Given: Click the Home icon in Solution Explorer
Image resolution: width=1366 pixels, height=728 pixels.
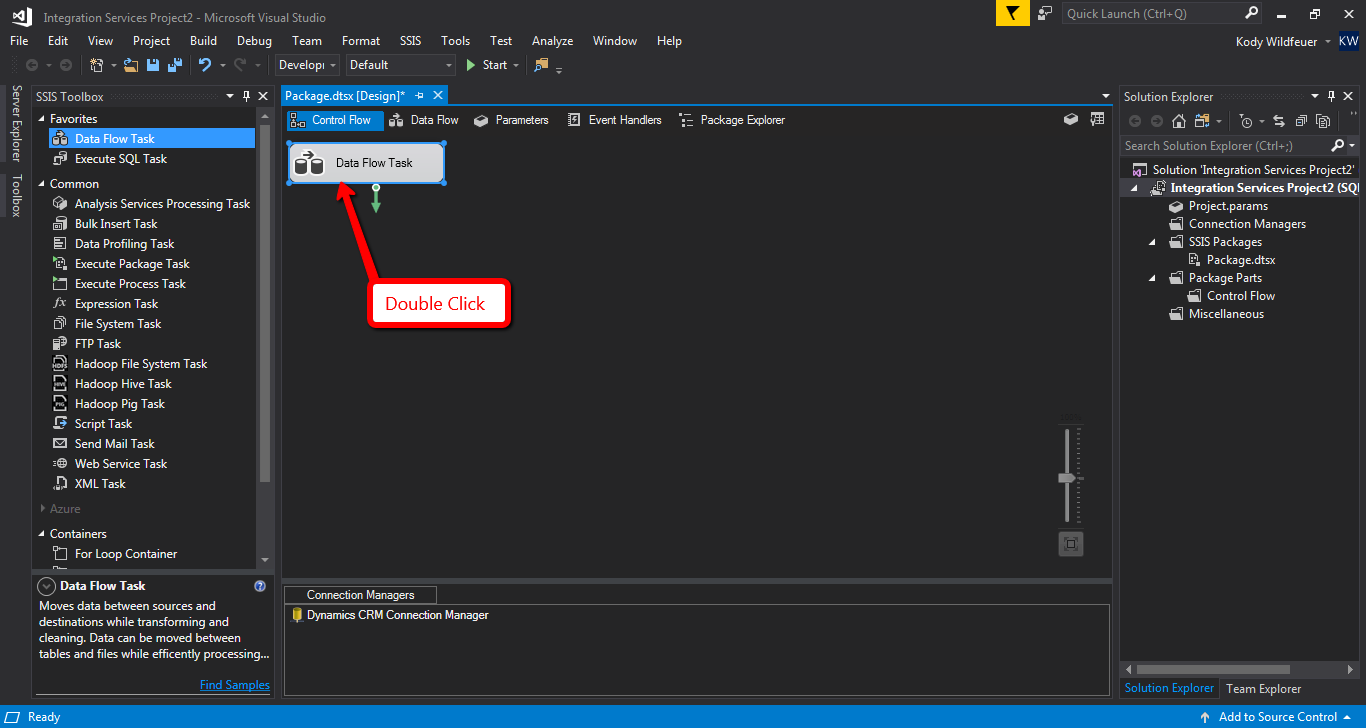Looking at the screenshot, I should [1179, 121].
